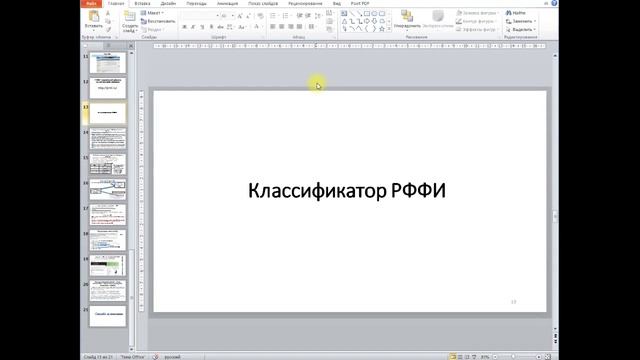The height and width of the screenshot is (360, 640).
Task: Toggle italic formatting (К)
Action: [193, 27]
